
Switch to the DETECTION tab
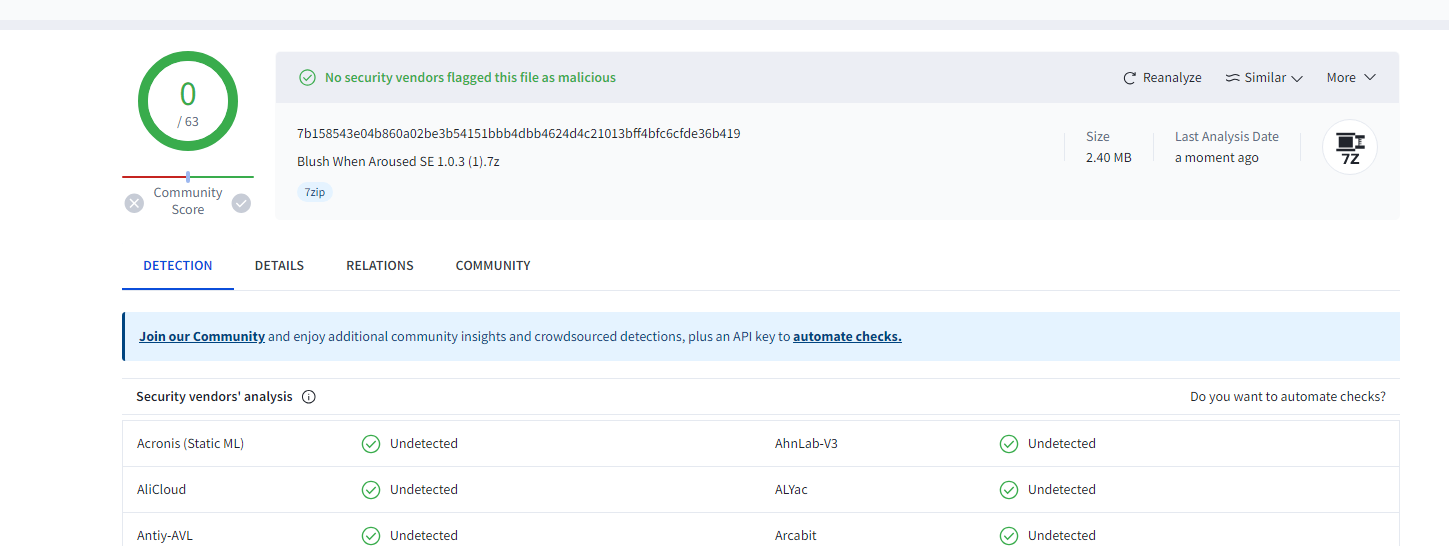(x=178, y=266)
